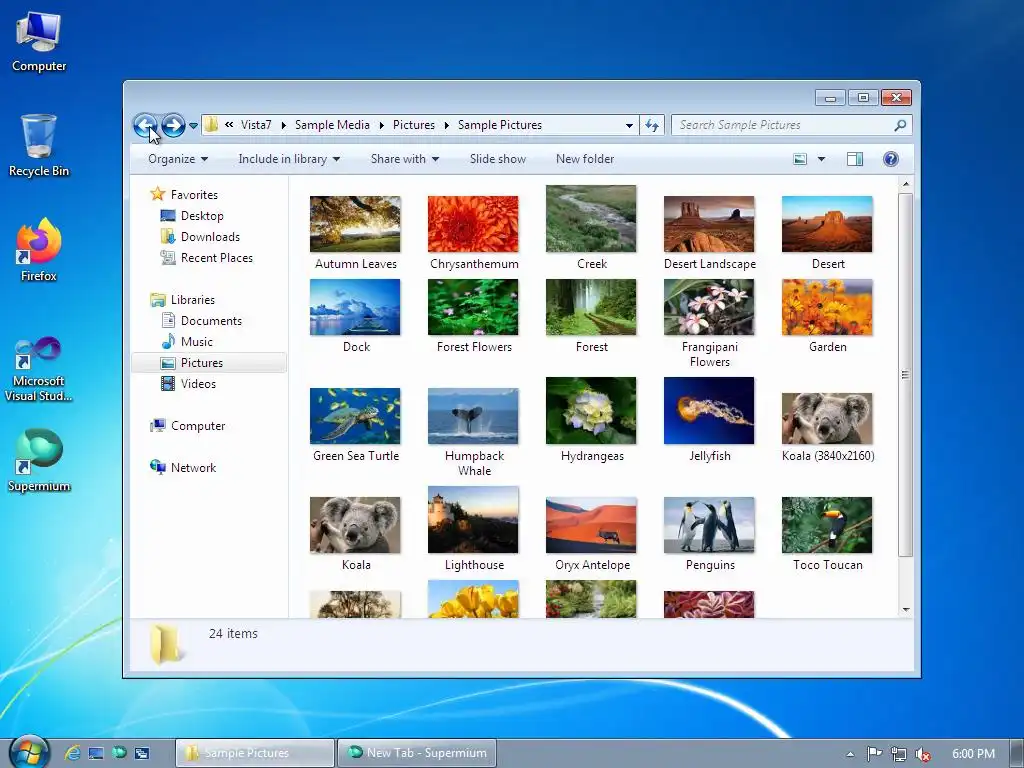This screenshot has height=768, width=1024.
Task: Open the Include in library menu
Action: coord(289,159)
